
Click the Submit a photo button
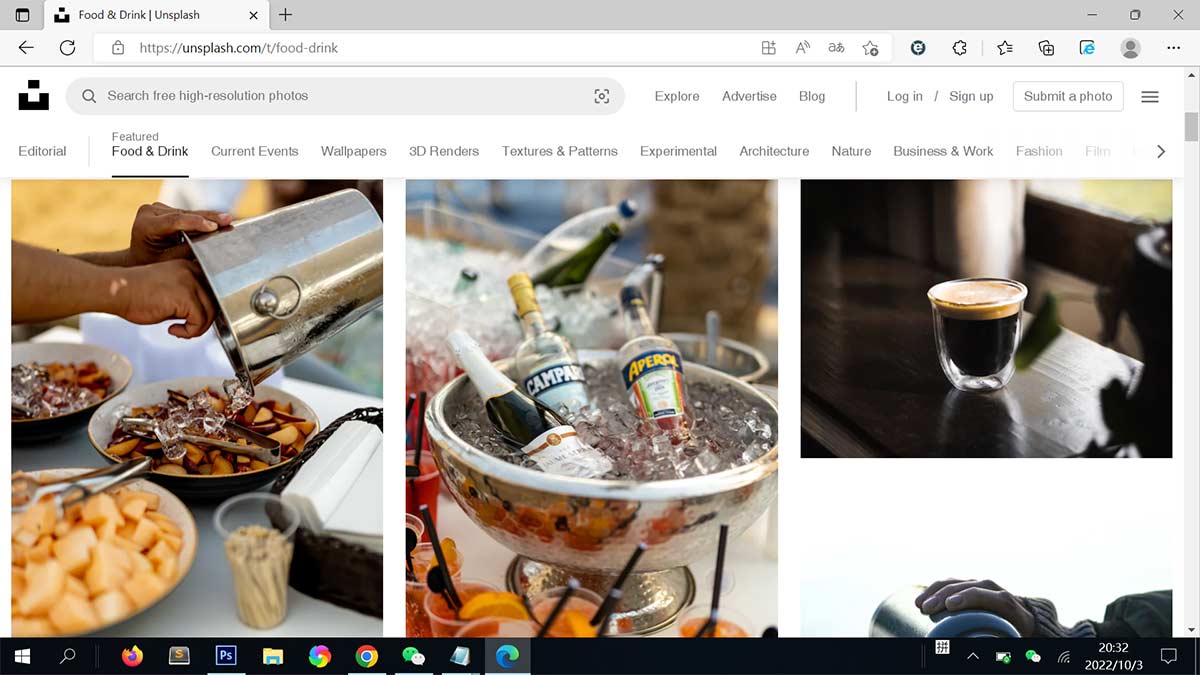[x=1068, y=96]
